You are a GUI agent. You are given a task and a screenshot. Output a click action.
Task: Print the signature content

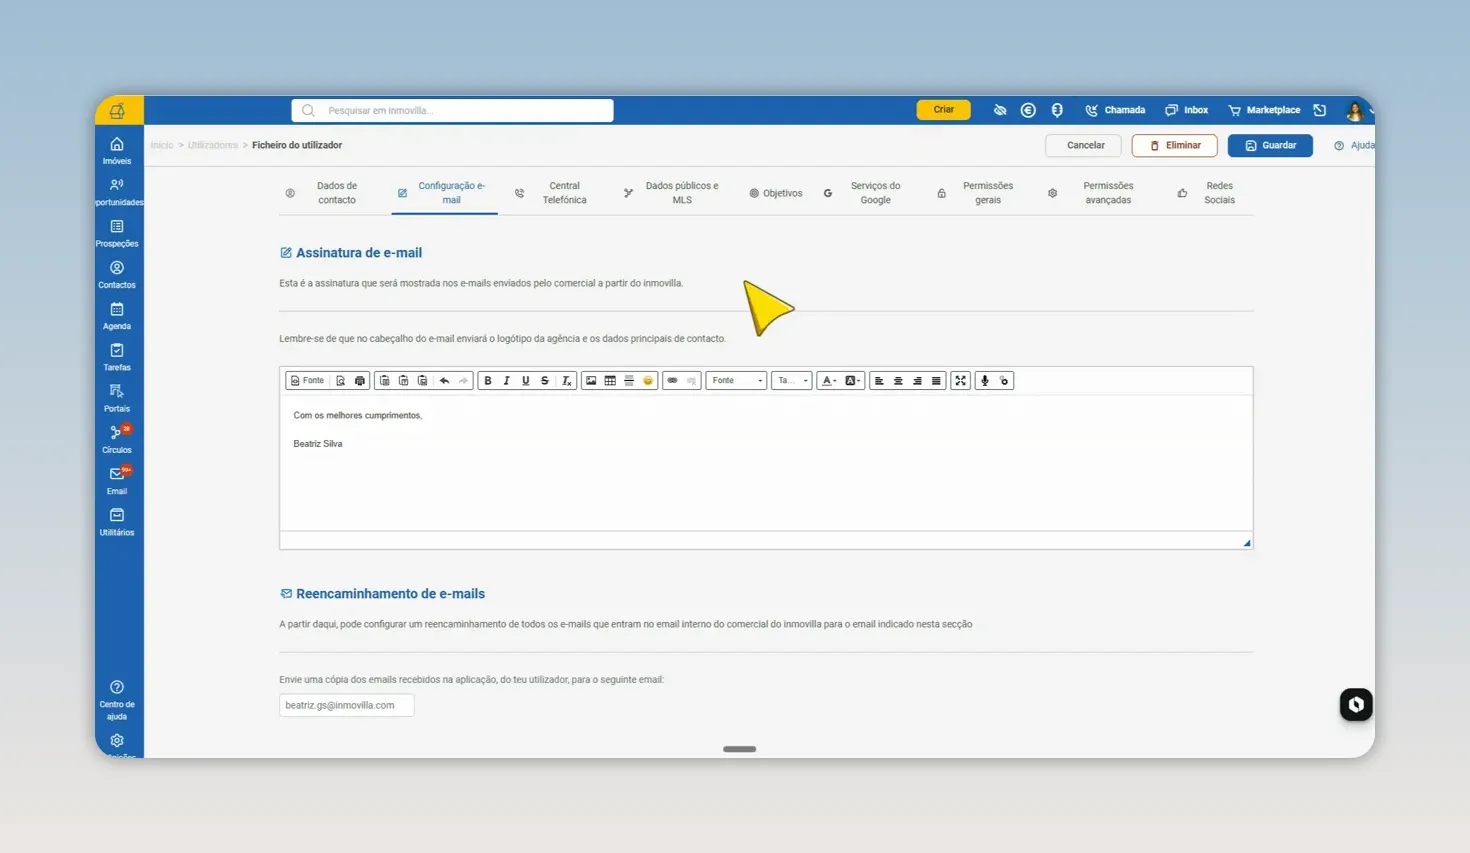point(360,381)
